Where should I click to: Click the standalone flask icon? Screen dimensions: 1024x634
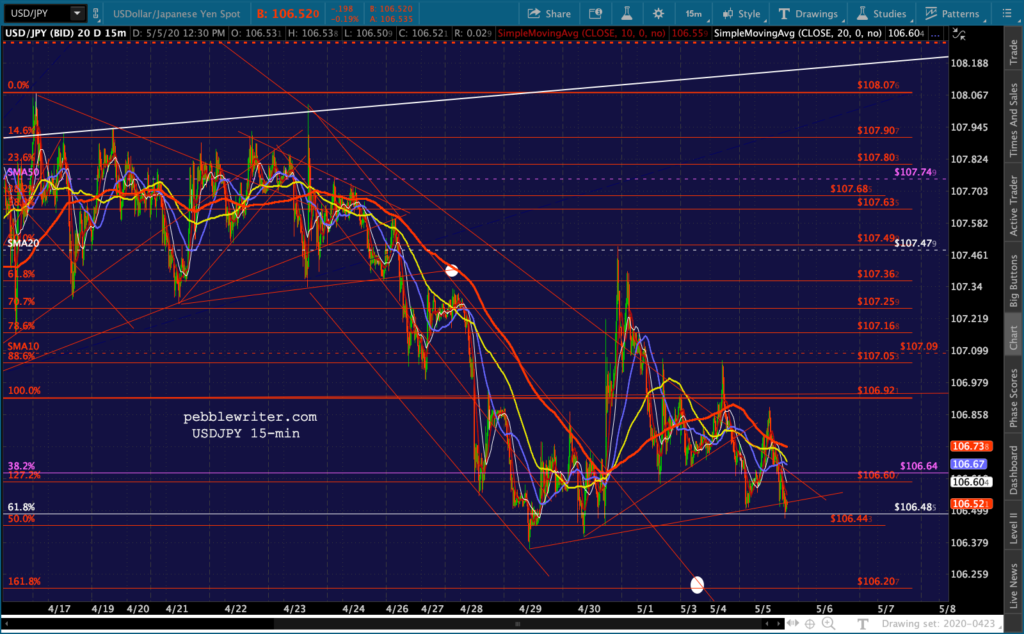[x=626, y=13]
